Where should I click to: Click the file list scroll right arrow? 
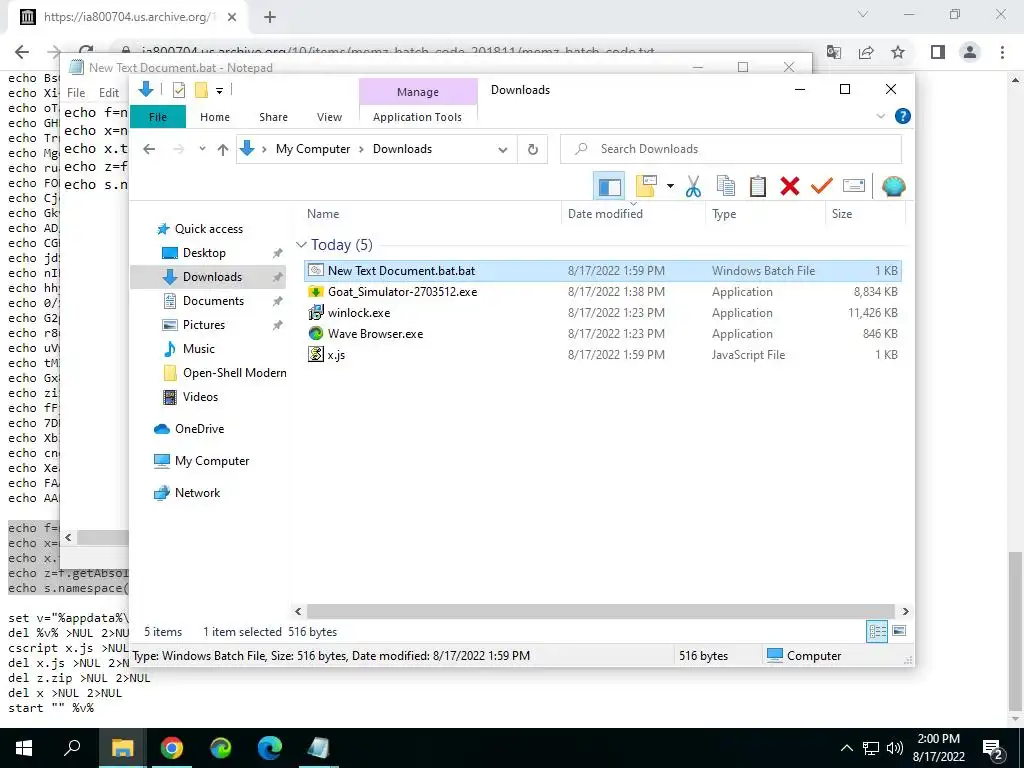905,611
